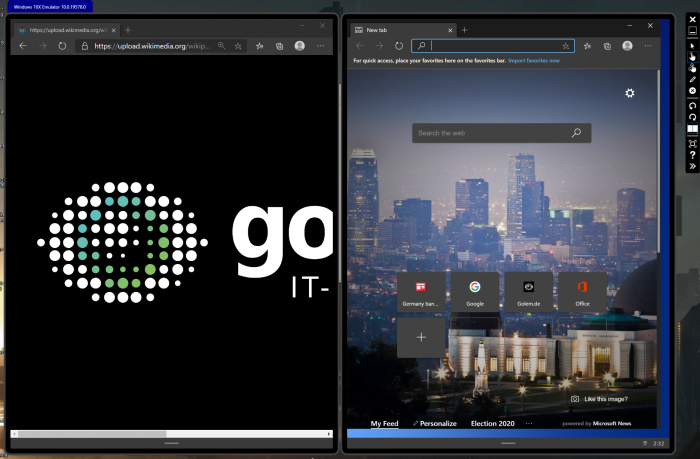Close the upload.wikimedia.org tab
The height and width of the screenshot is (459, 700).
coord(113,30)
